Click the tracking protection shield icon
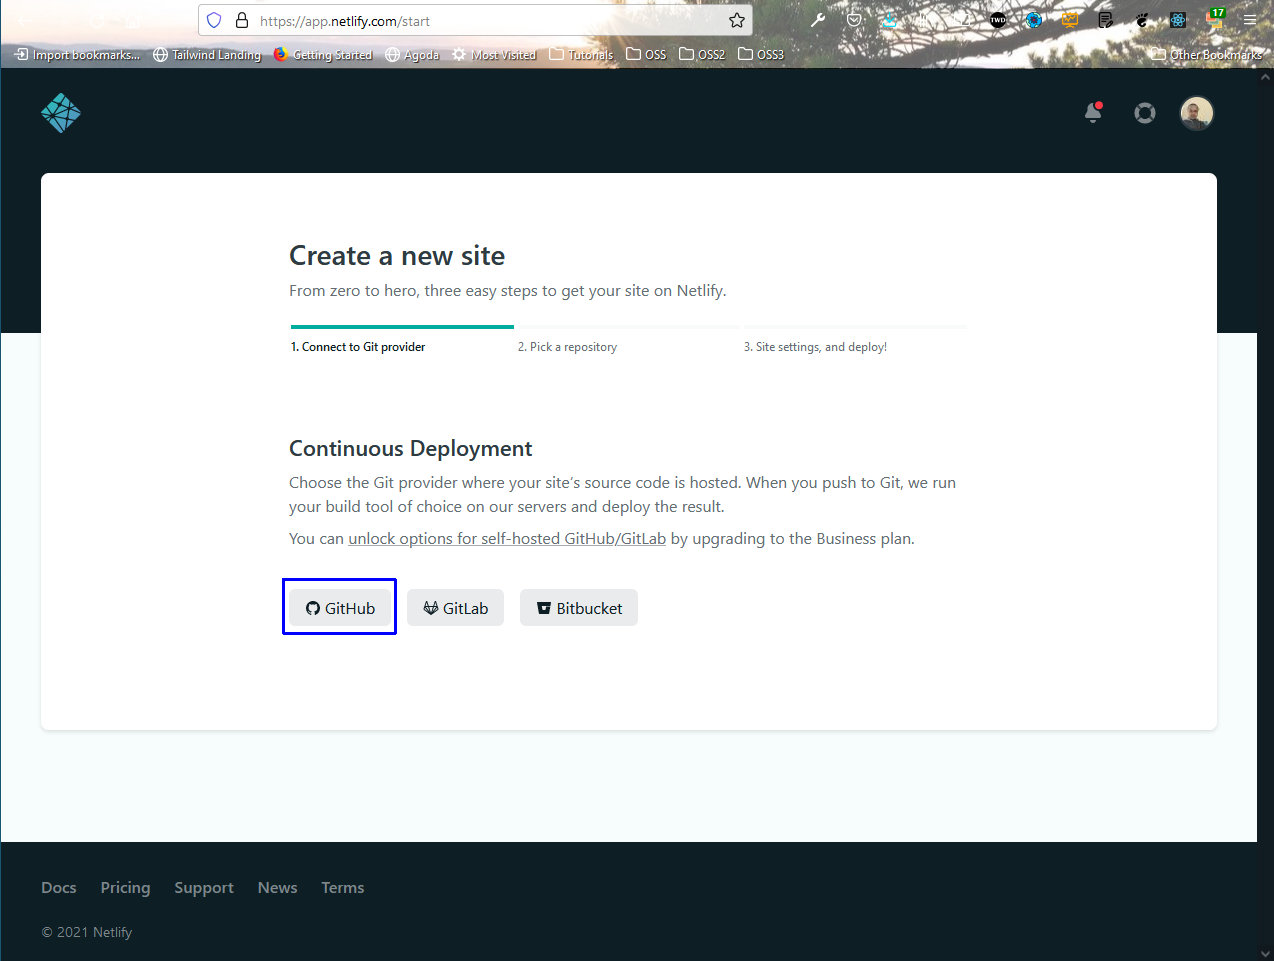This screenshot has height=961, width=1274. (214, 20)
